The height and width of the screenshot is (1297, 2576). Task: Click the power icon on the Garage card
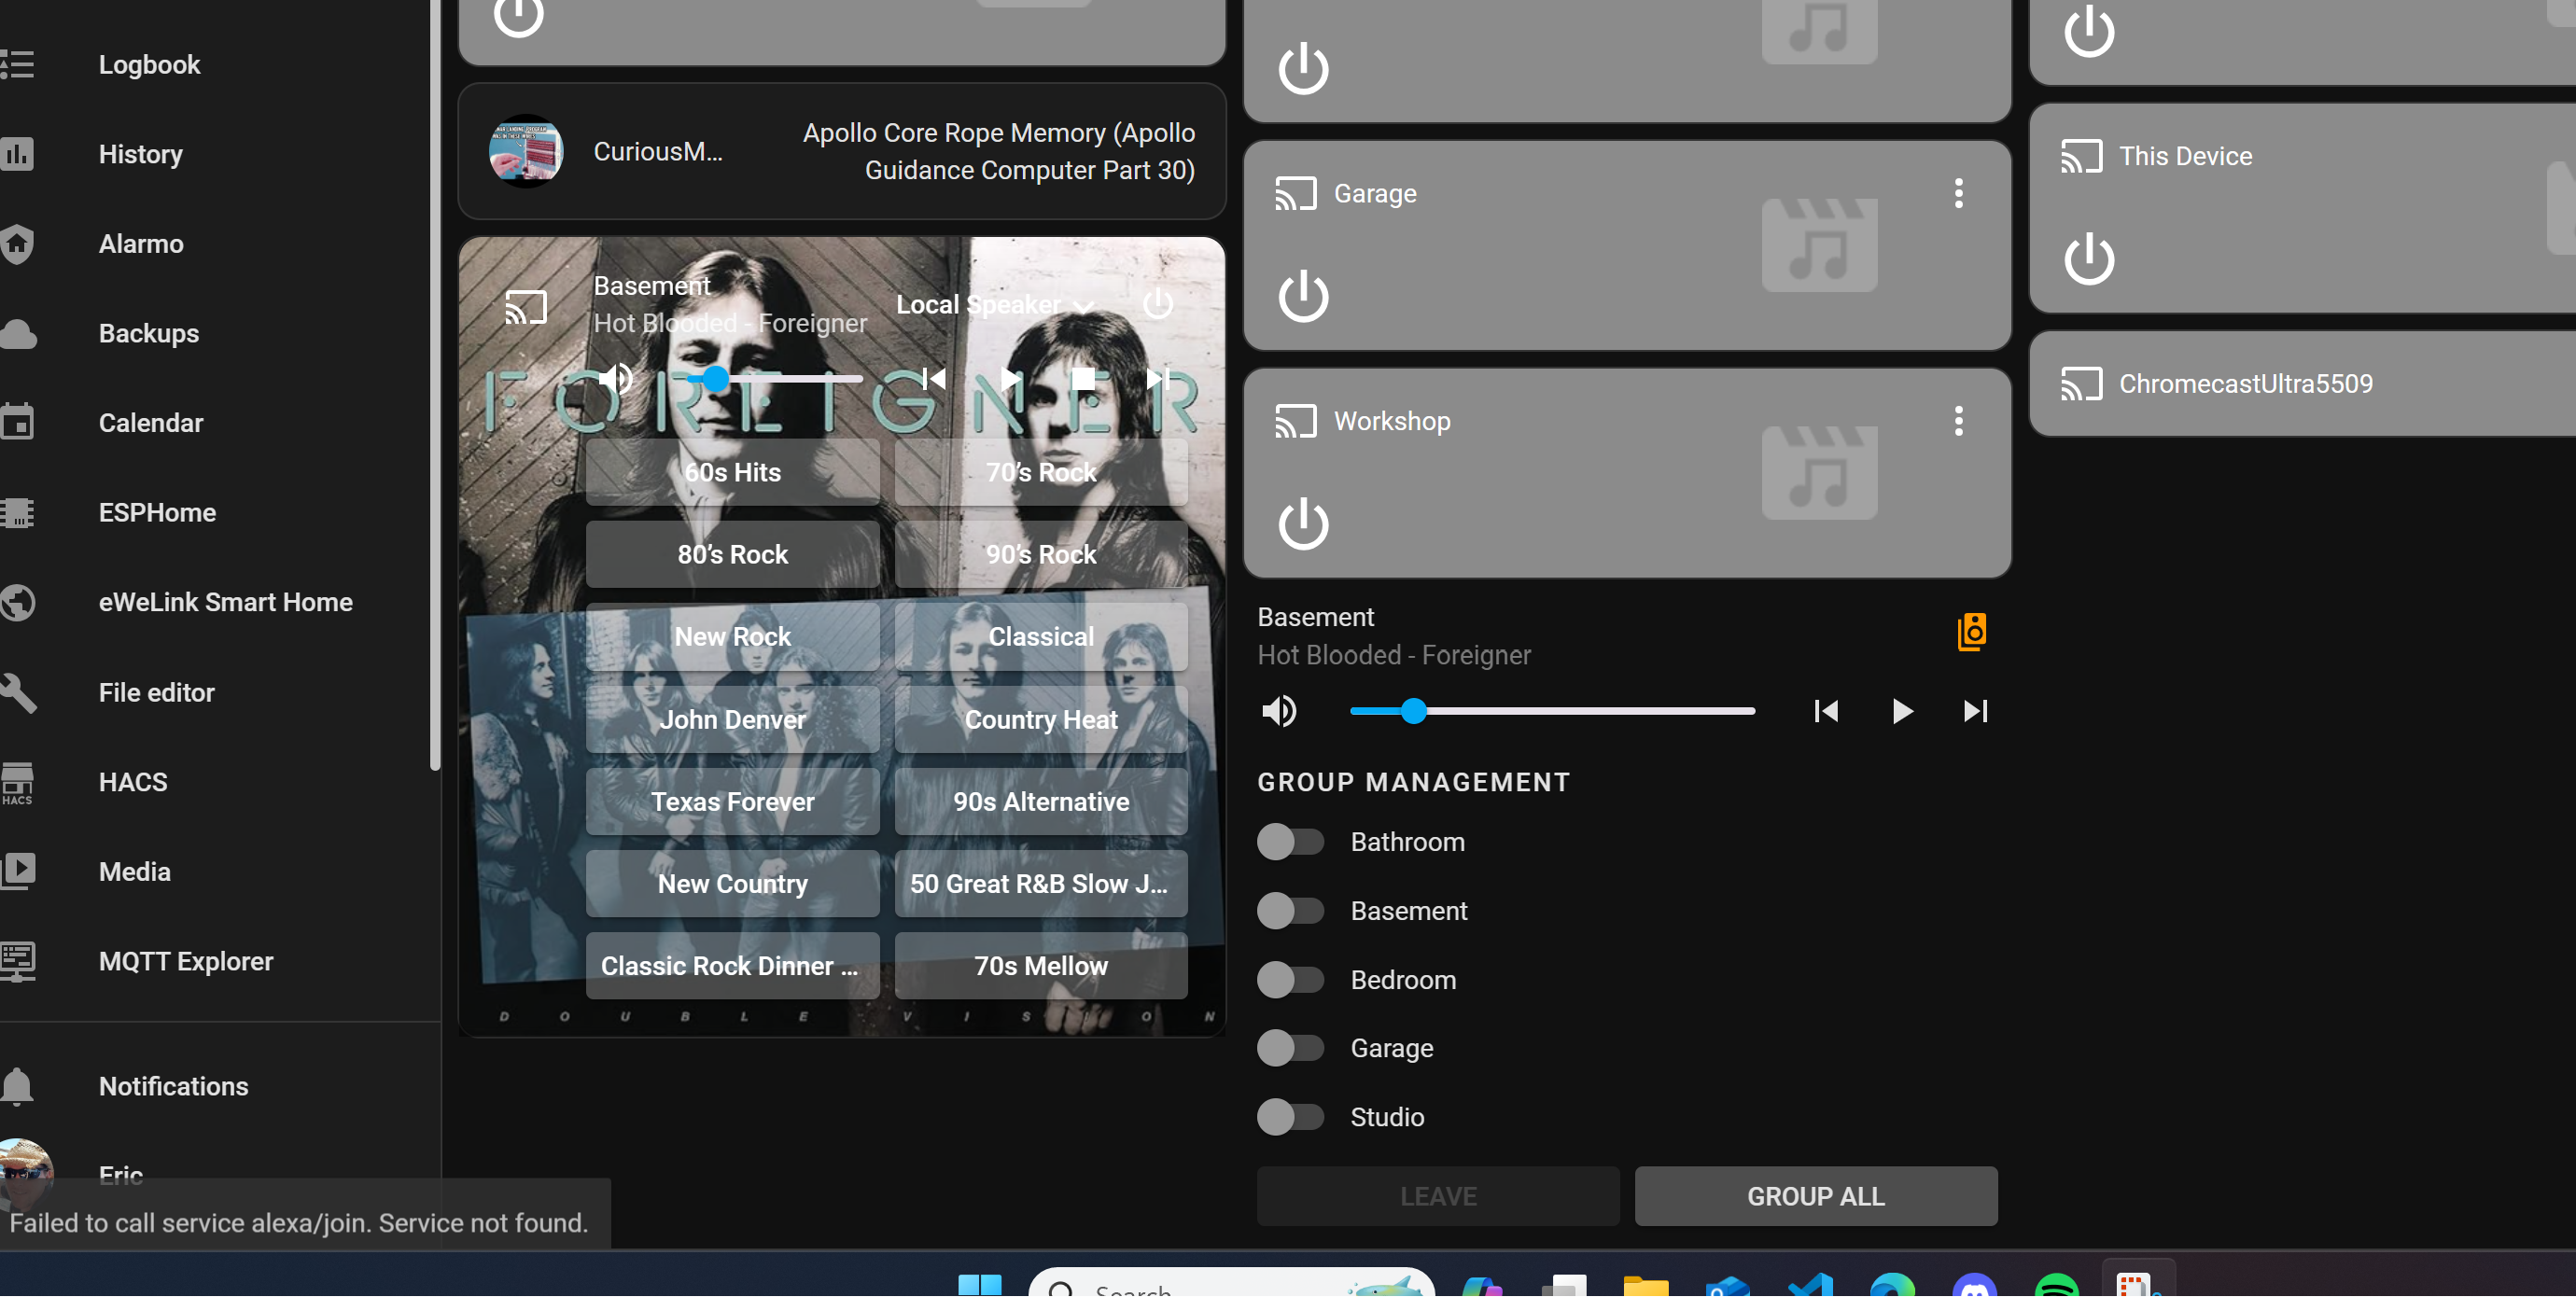1303,296
